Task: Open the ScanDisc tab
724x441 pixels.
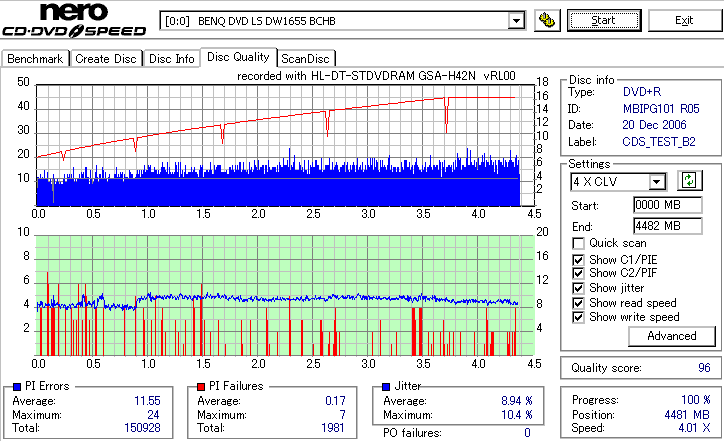Action: [x=305, y=59]
